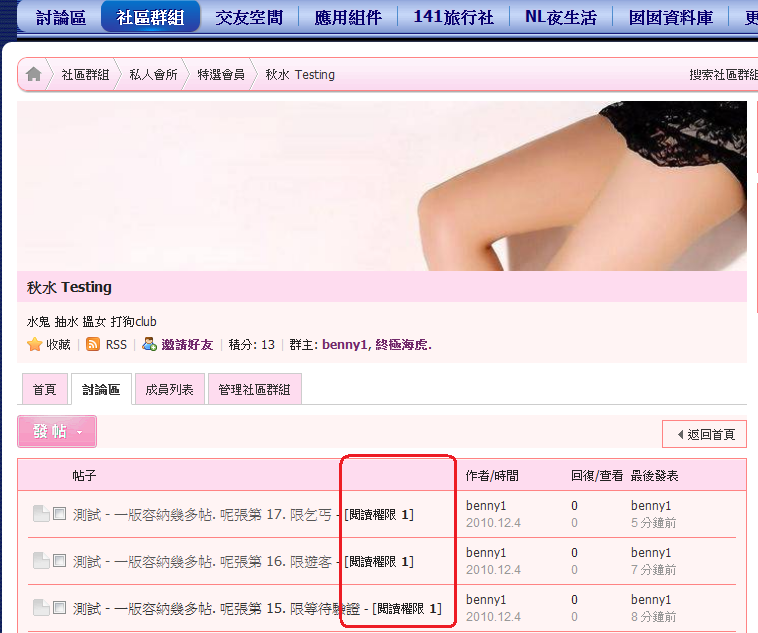Switch to the 討論區 group tab

tap(101, 389)
